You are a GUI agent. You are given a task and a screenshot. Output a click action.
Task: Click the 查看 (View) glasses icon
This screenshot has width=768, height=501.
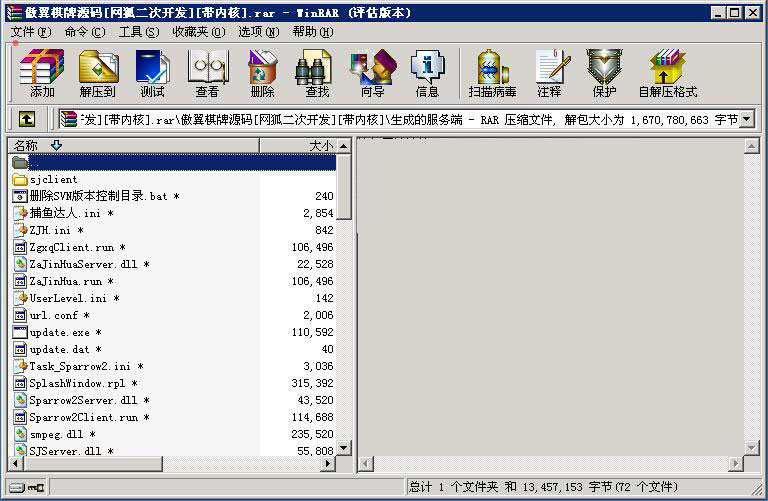(207, 74)
